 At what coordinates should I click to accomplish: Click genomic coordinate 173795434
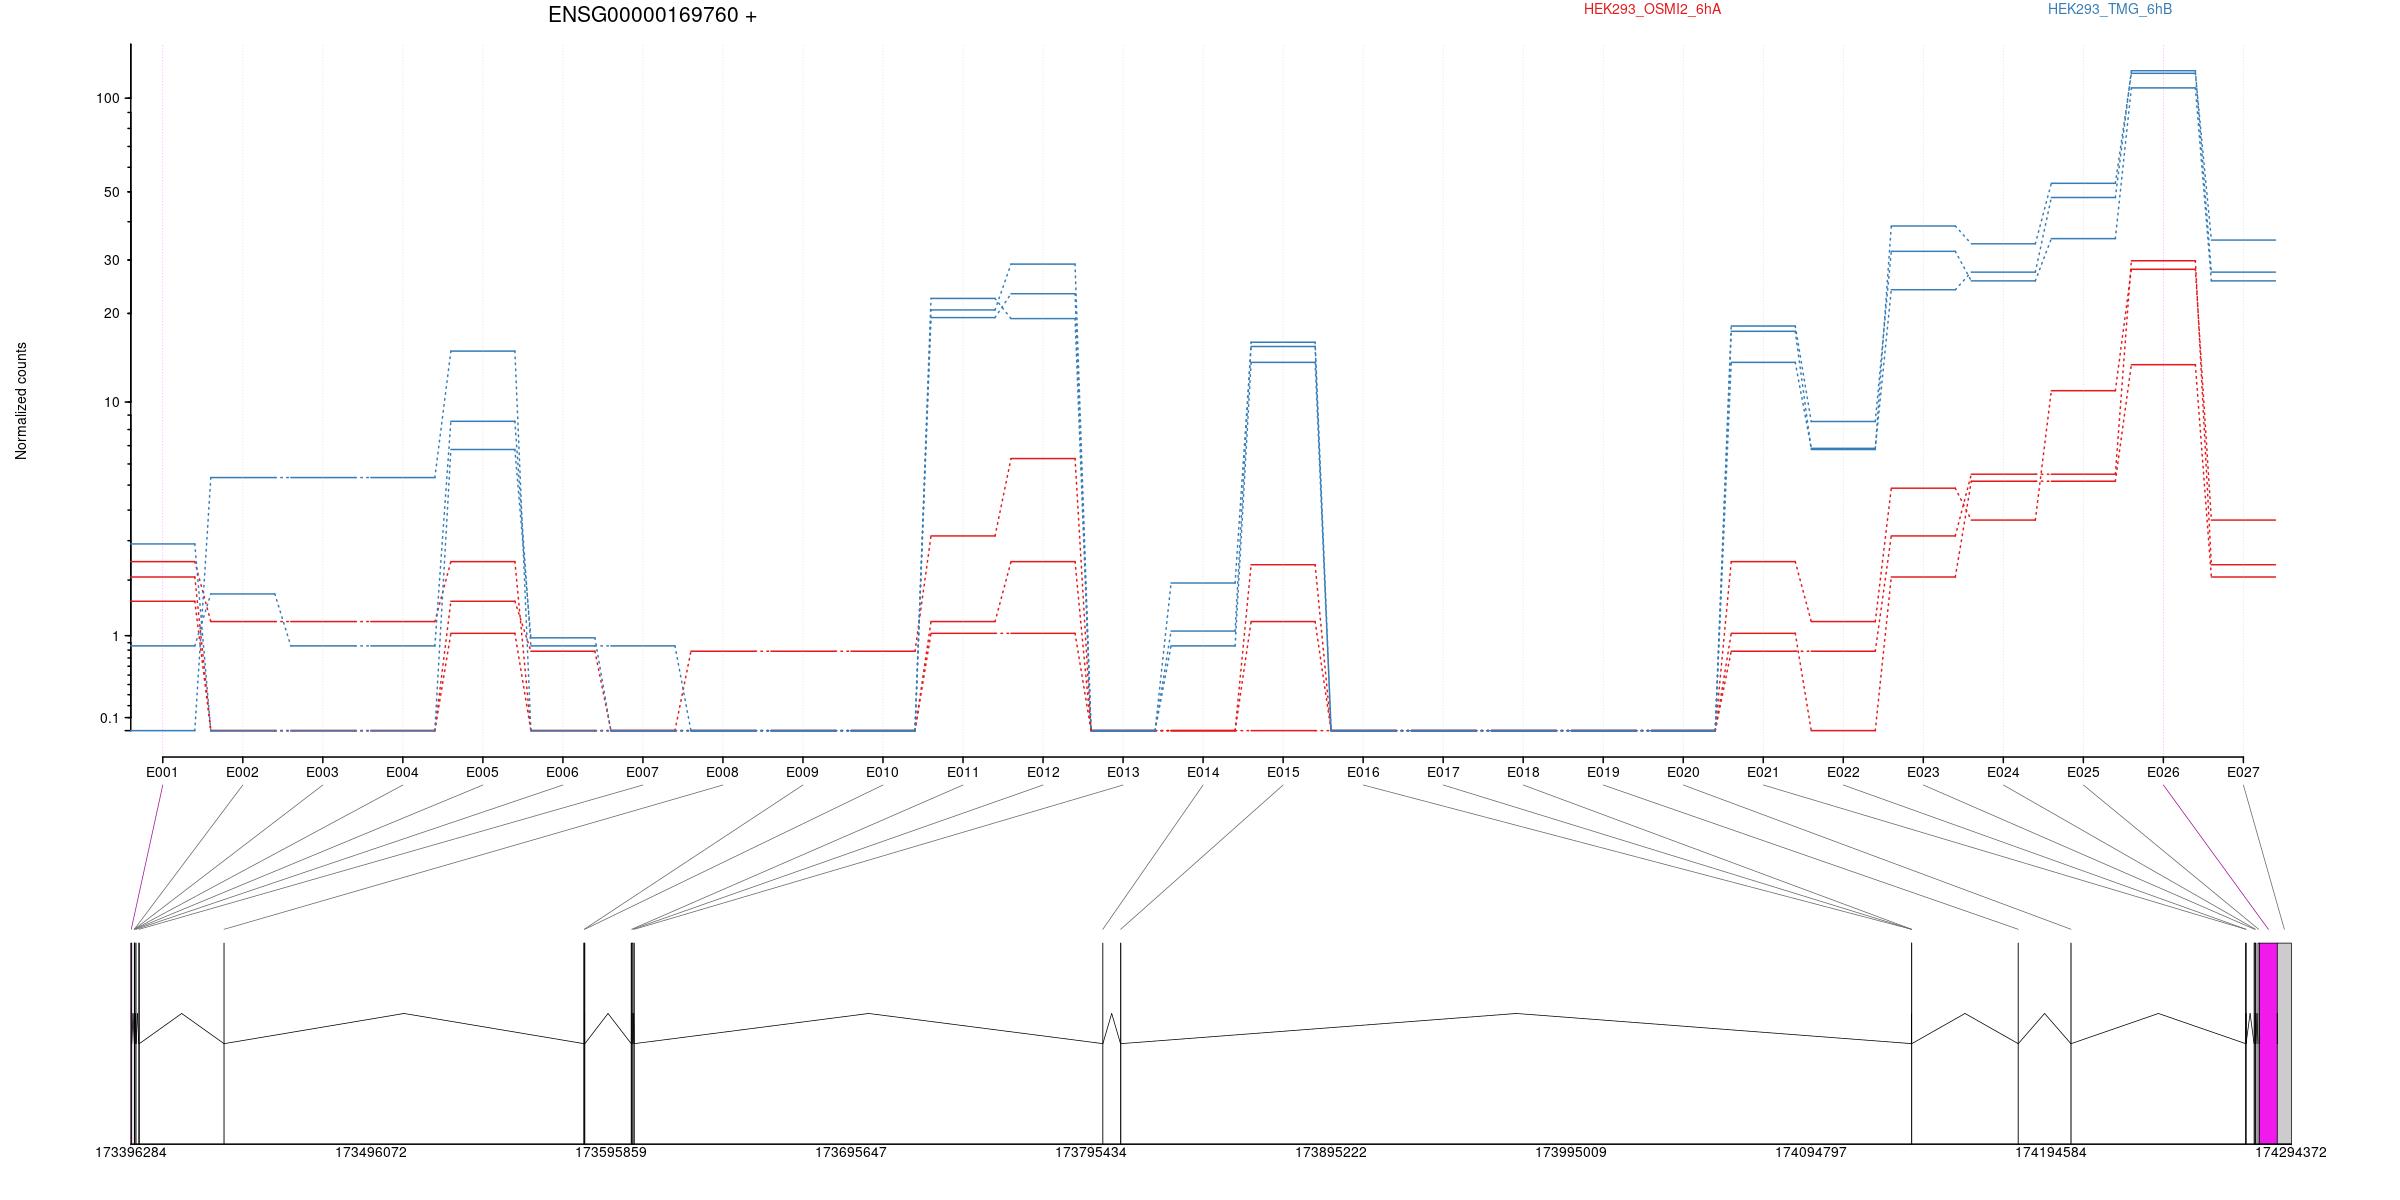1091,1152
